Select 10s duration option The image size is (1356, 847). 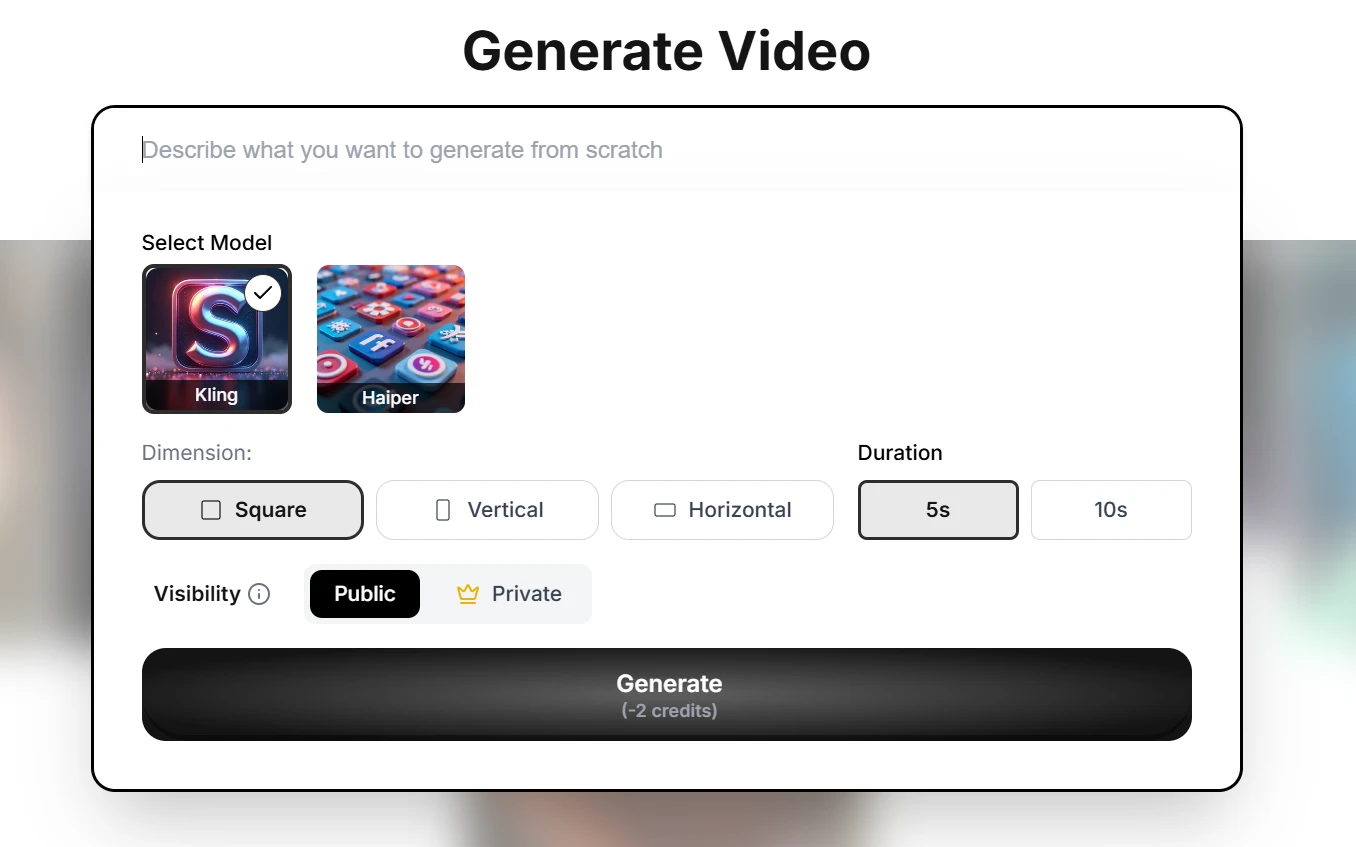(x=1111, y=510)
